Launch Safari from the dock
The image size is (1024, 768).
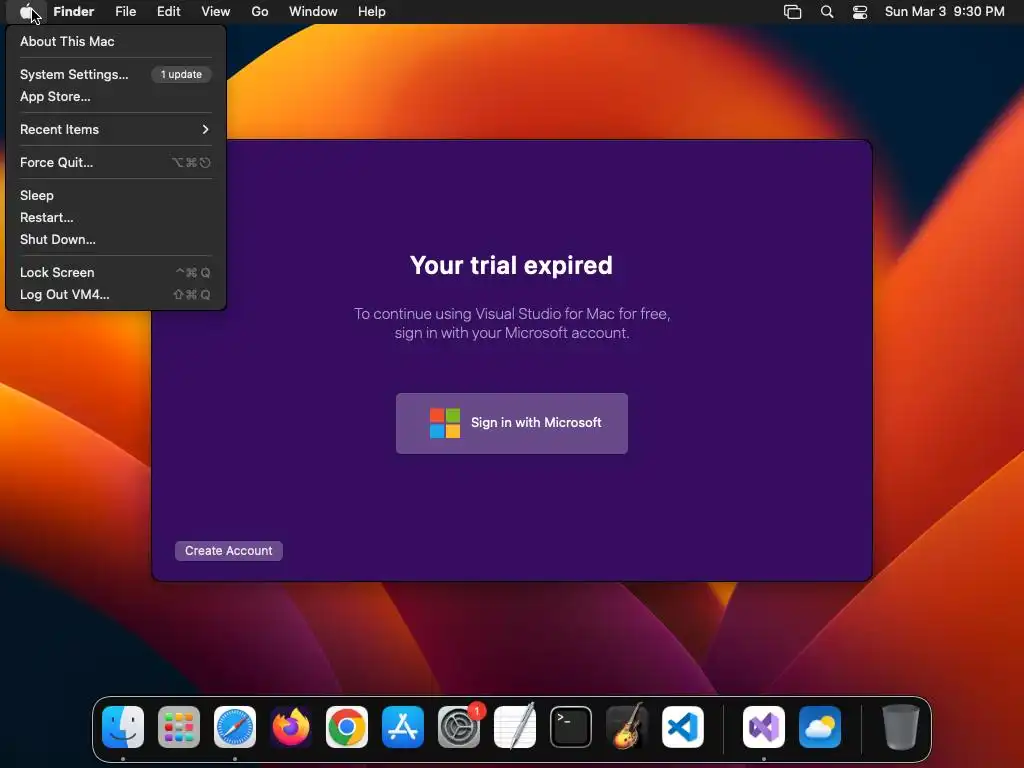pyautogui.click(x=235, y=727)
